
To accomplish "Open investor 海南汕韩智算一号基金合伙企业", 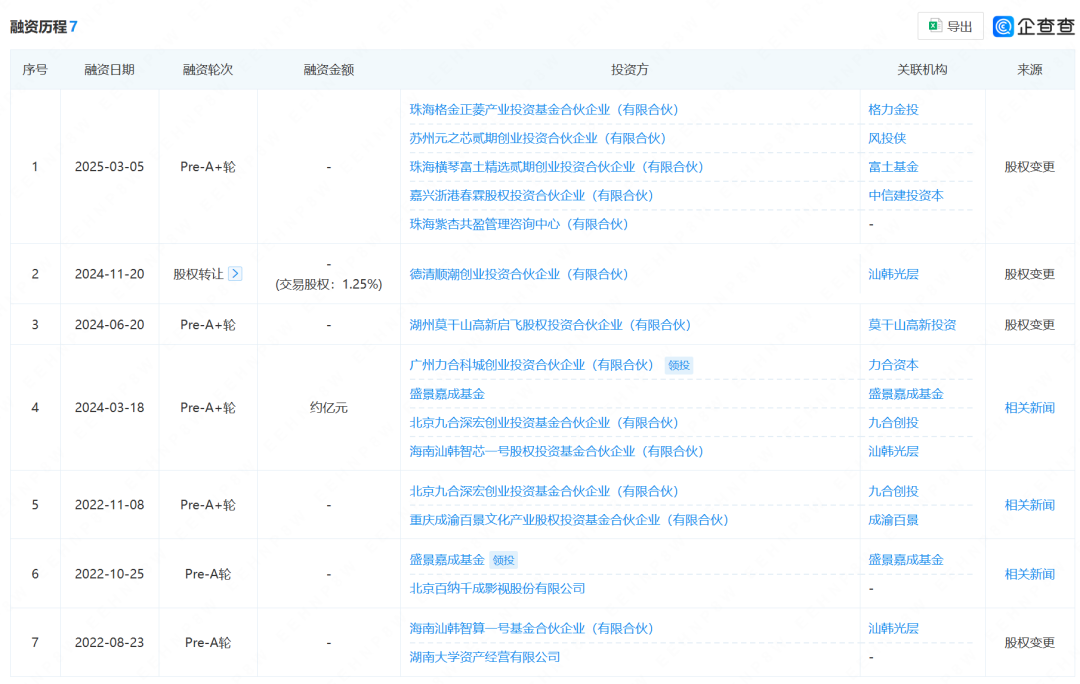I will tap(532, 628).
